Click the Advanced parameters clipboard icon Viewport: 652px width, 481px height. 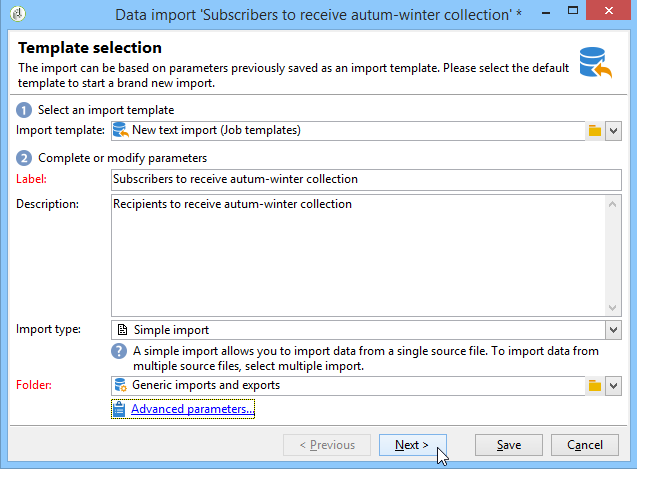119,409
